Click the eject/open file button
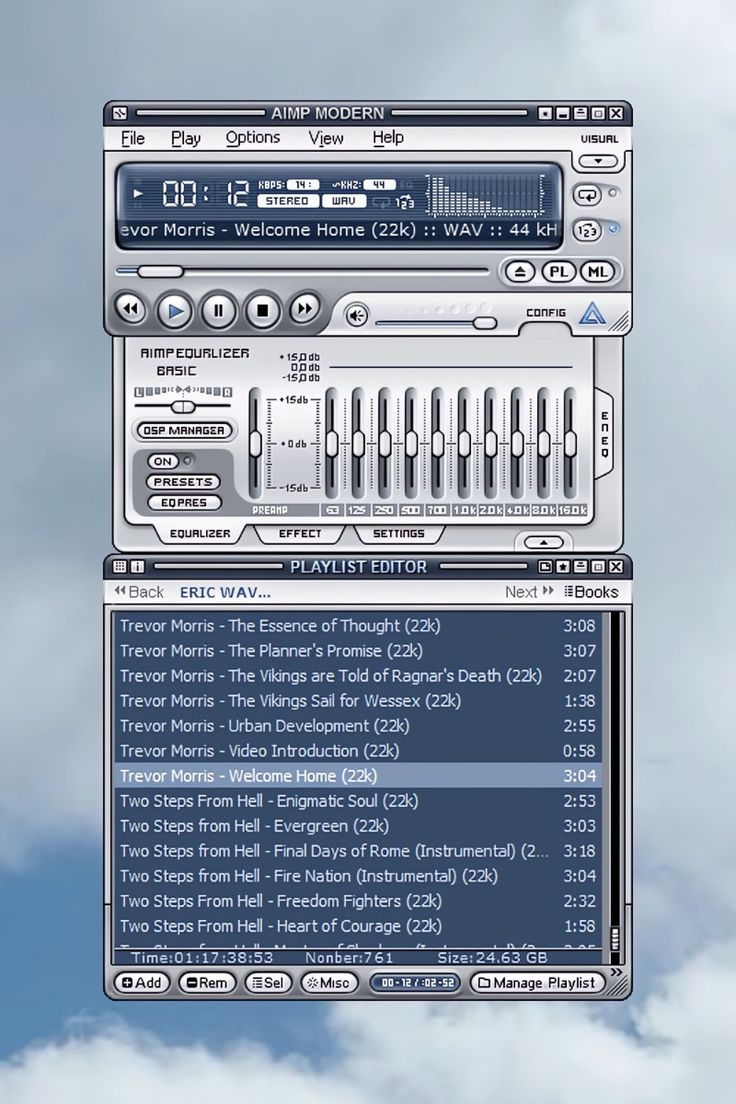This screenshot has width=736, height=1104. click(519, 271)
